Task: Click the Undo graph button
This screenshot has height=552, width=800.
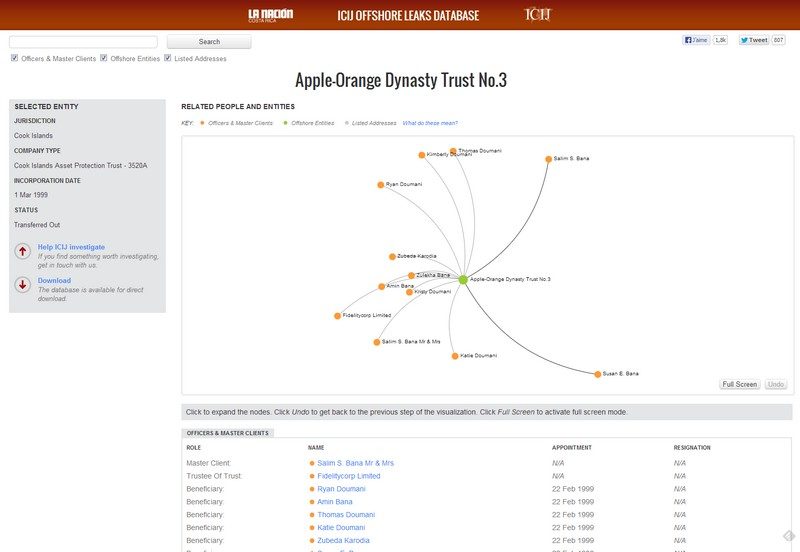Action: pyautogui.click(x=776, y=384)
